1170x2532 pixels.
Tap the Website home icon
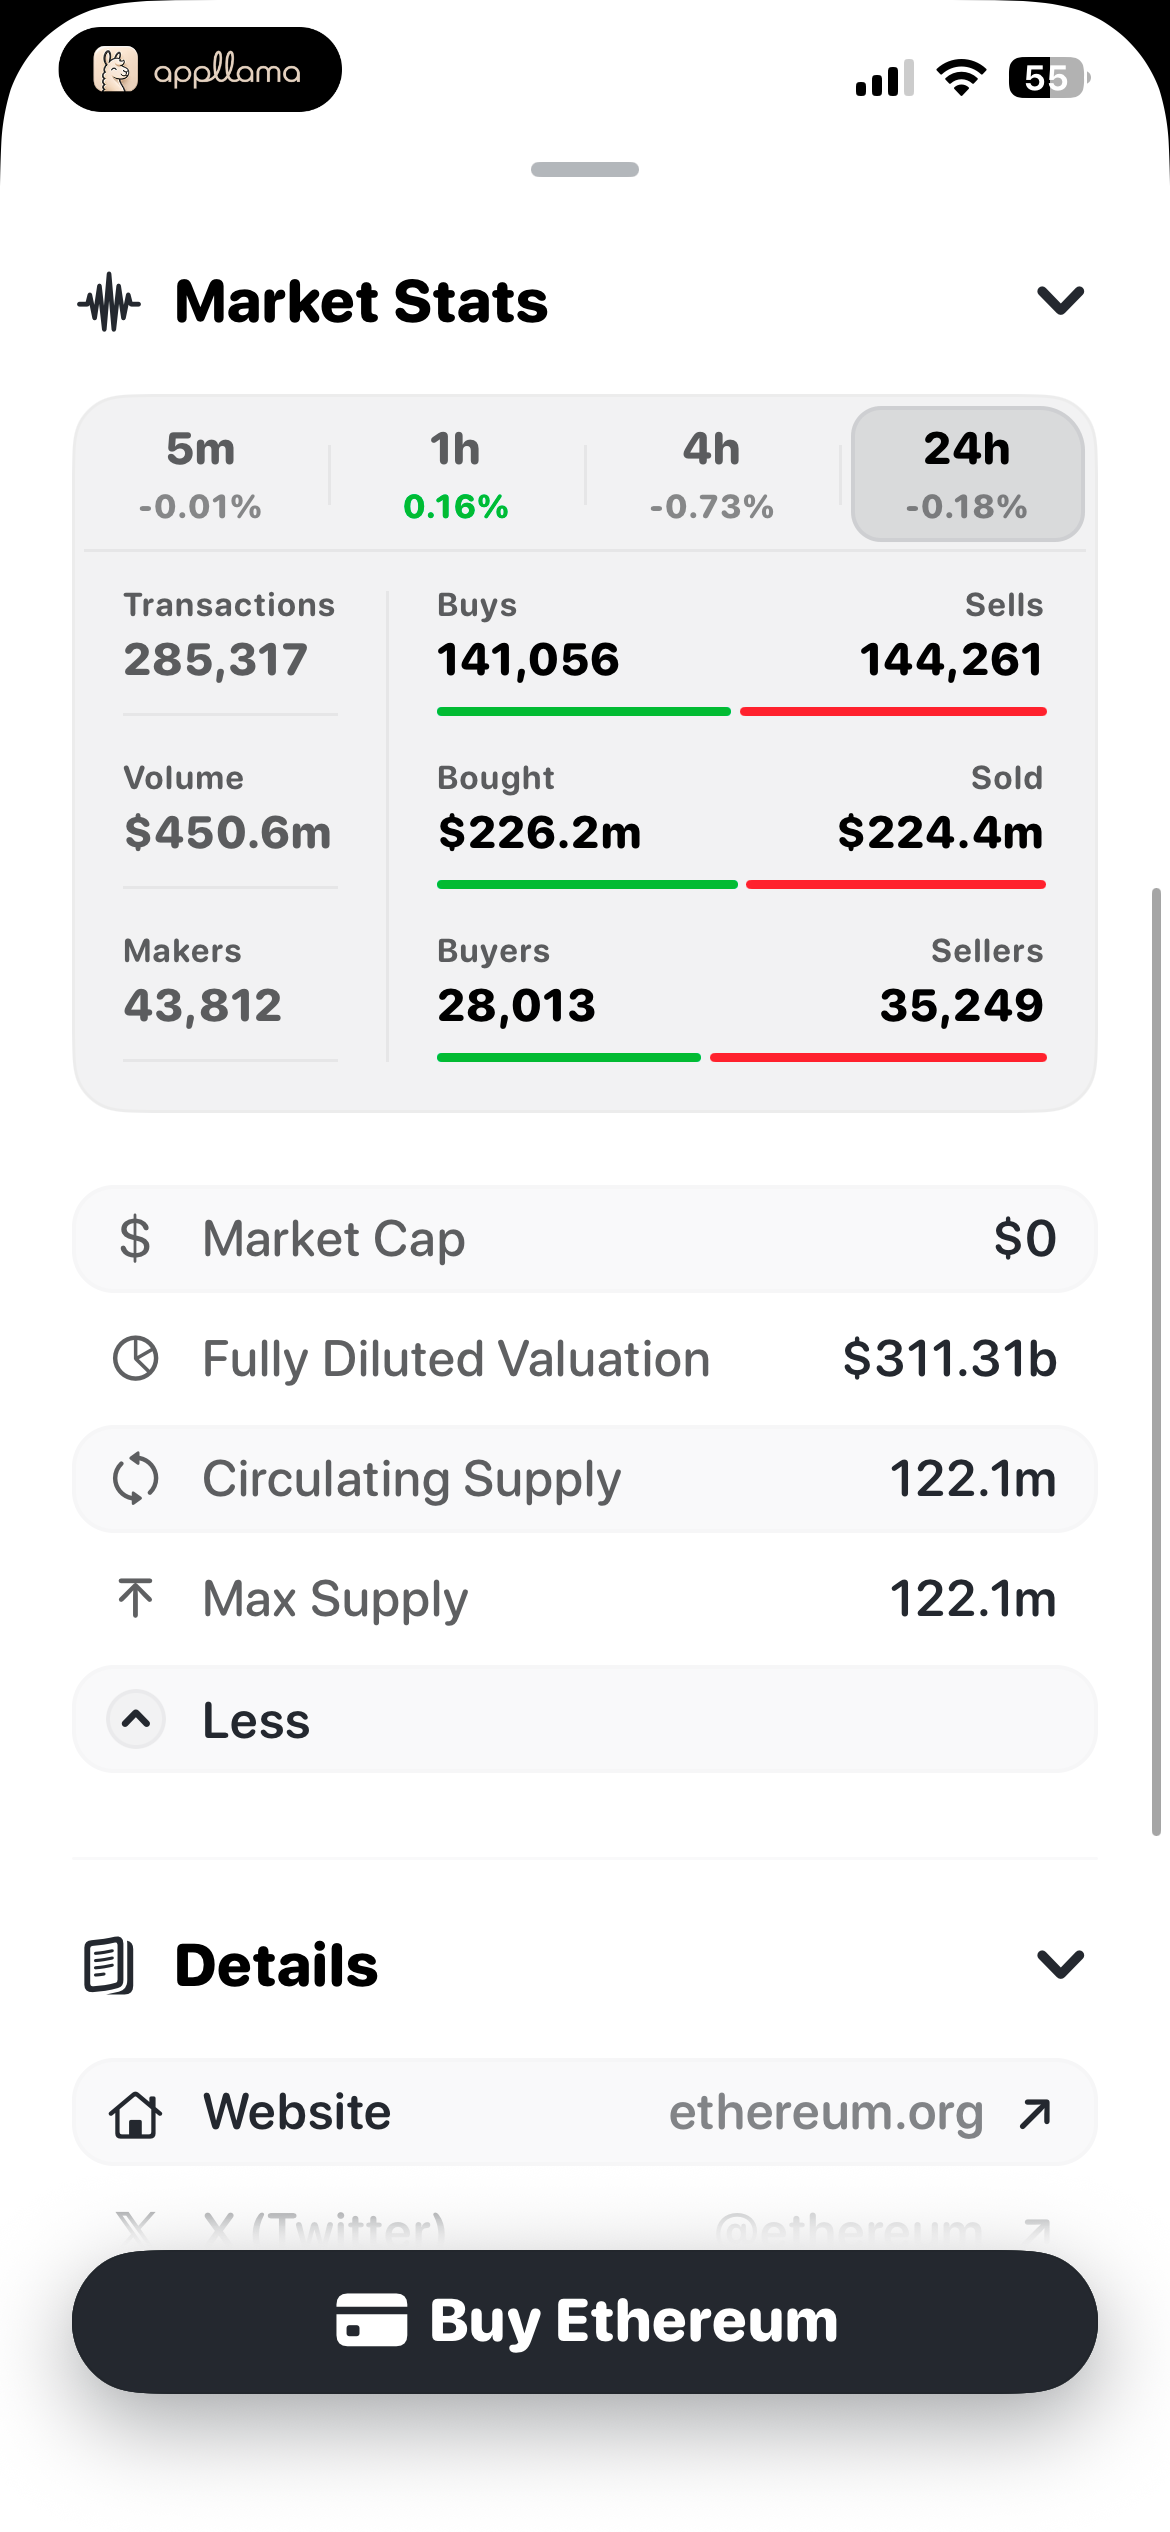(135, 2114)
